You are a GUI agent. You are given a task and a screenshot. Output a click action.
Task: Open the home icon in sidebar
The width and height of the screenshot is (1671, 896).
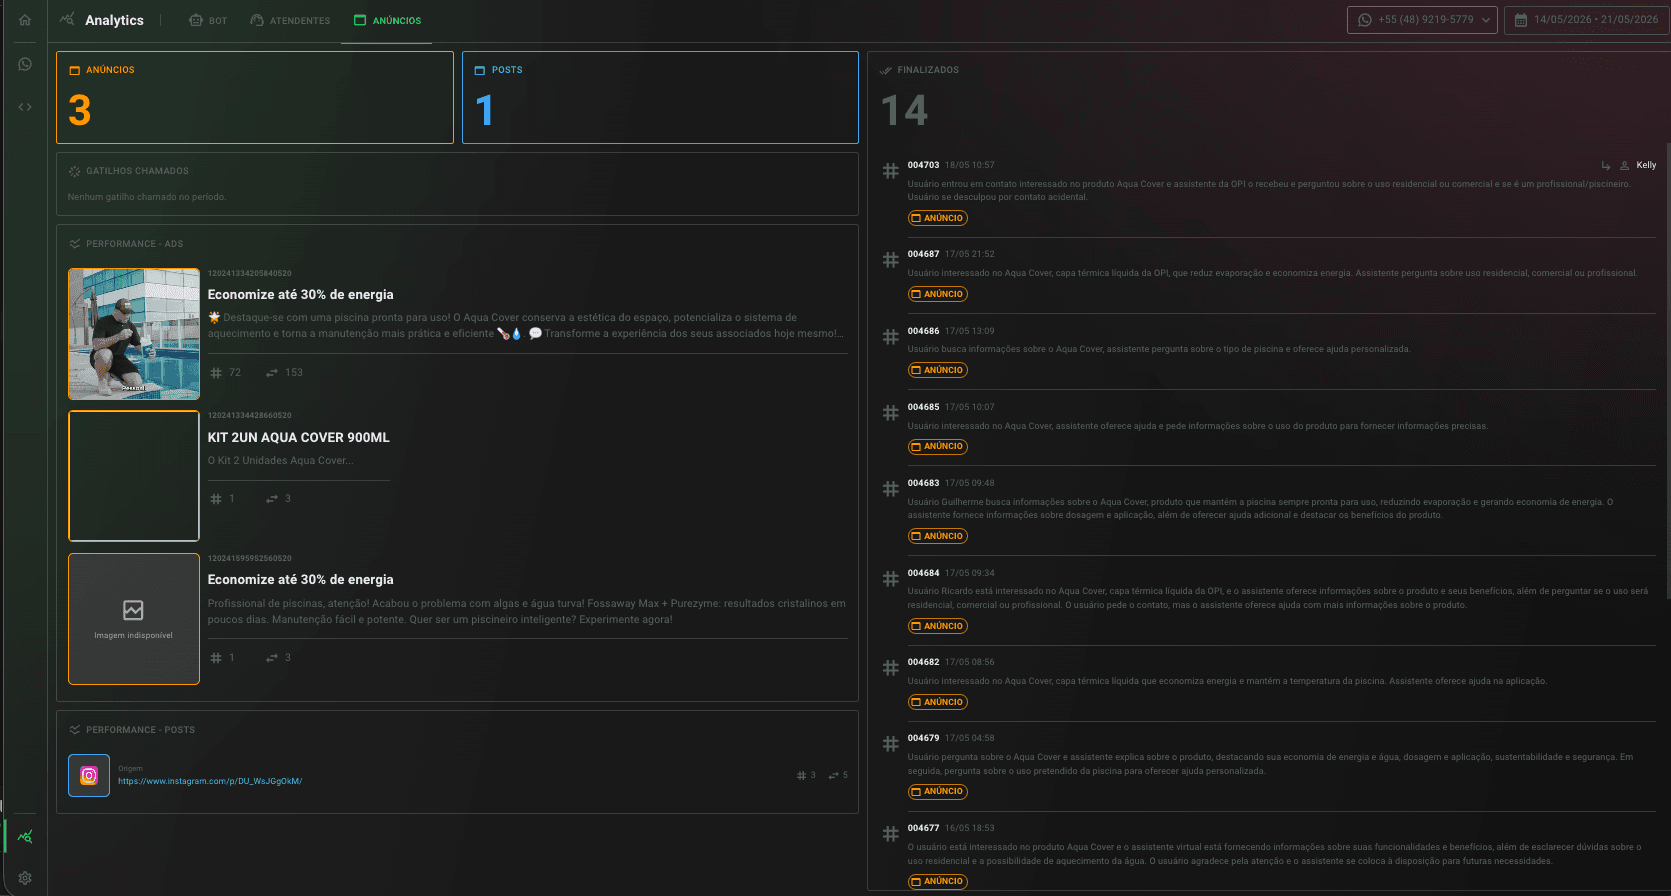[x=25, y=20]
